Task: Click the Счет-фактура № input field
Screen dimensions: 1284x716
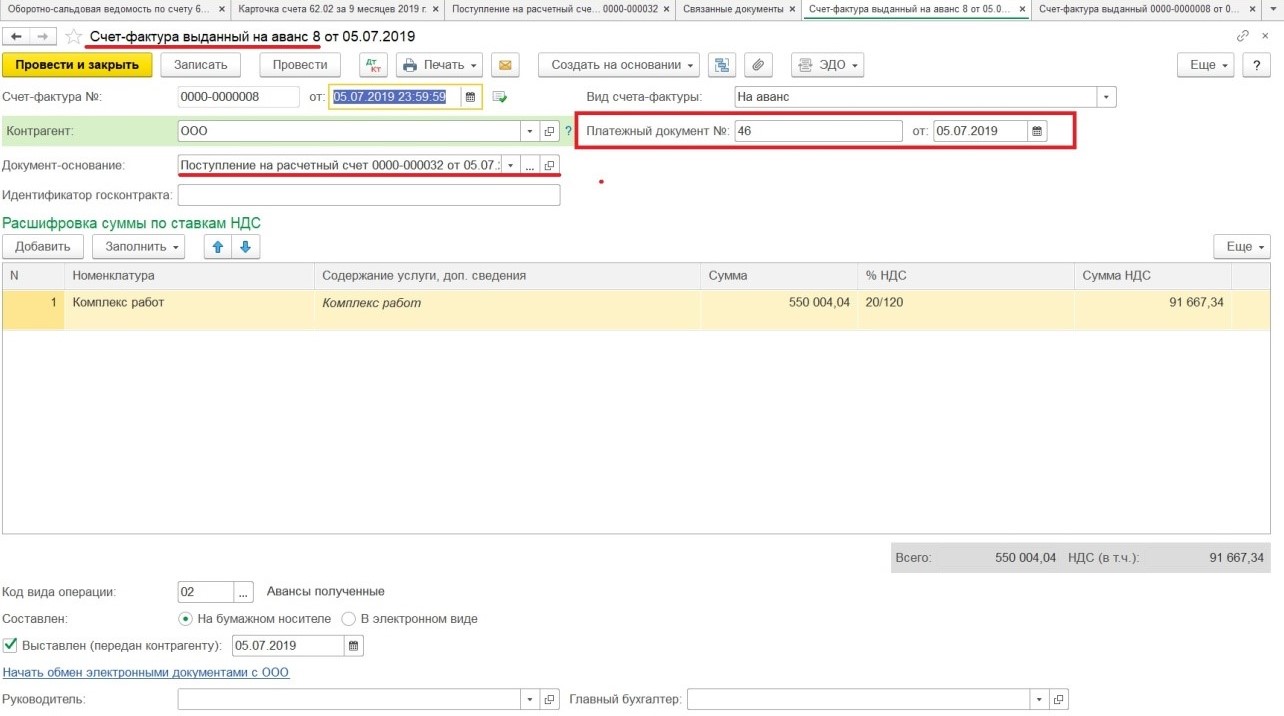Action: (239, 97)
